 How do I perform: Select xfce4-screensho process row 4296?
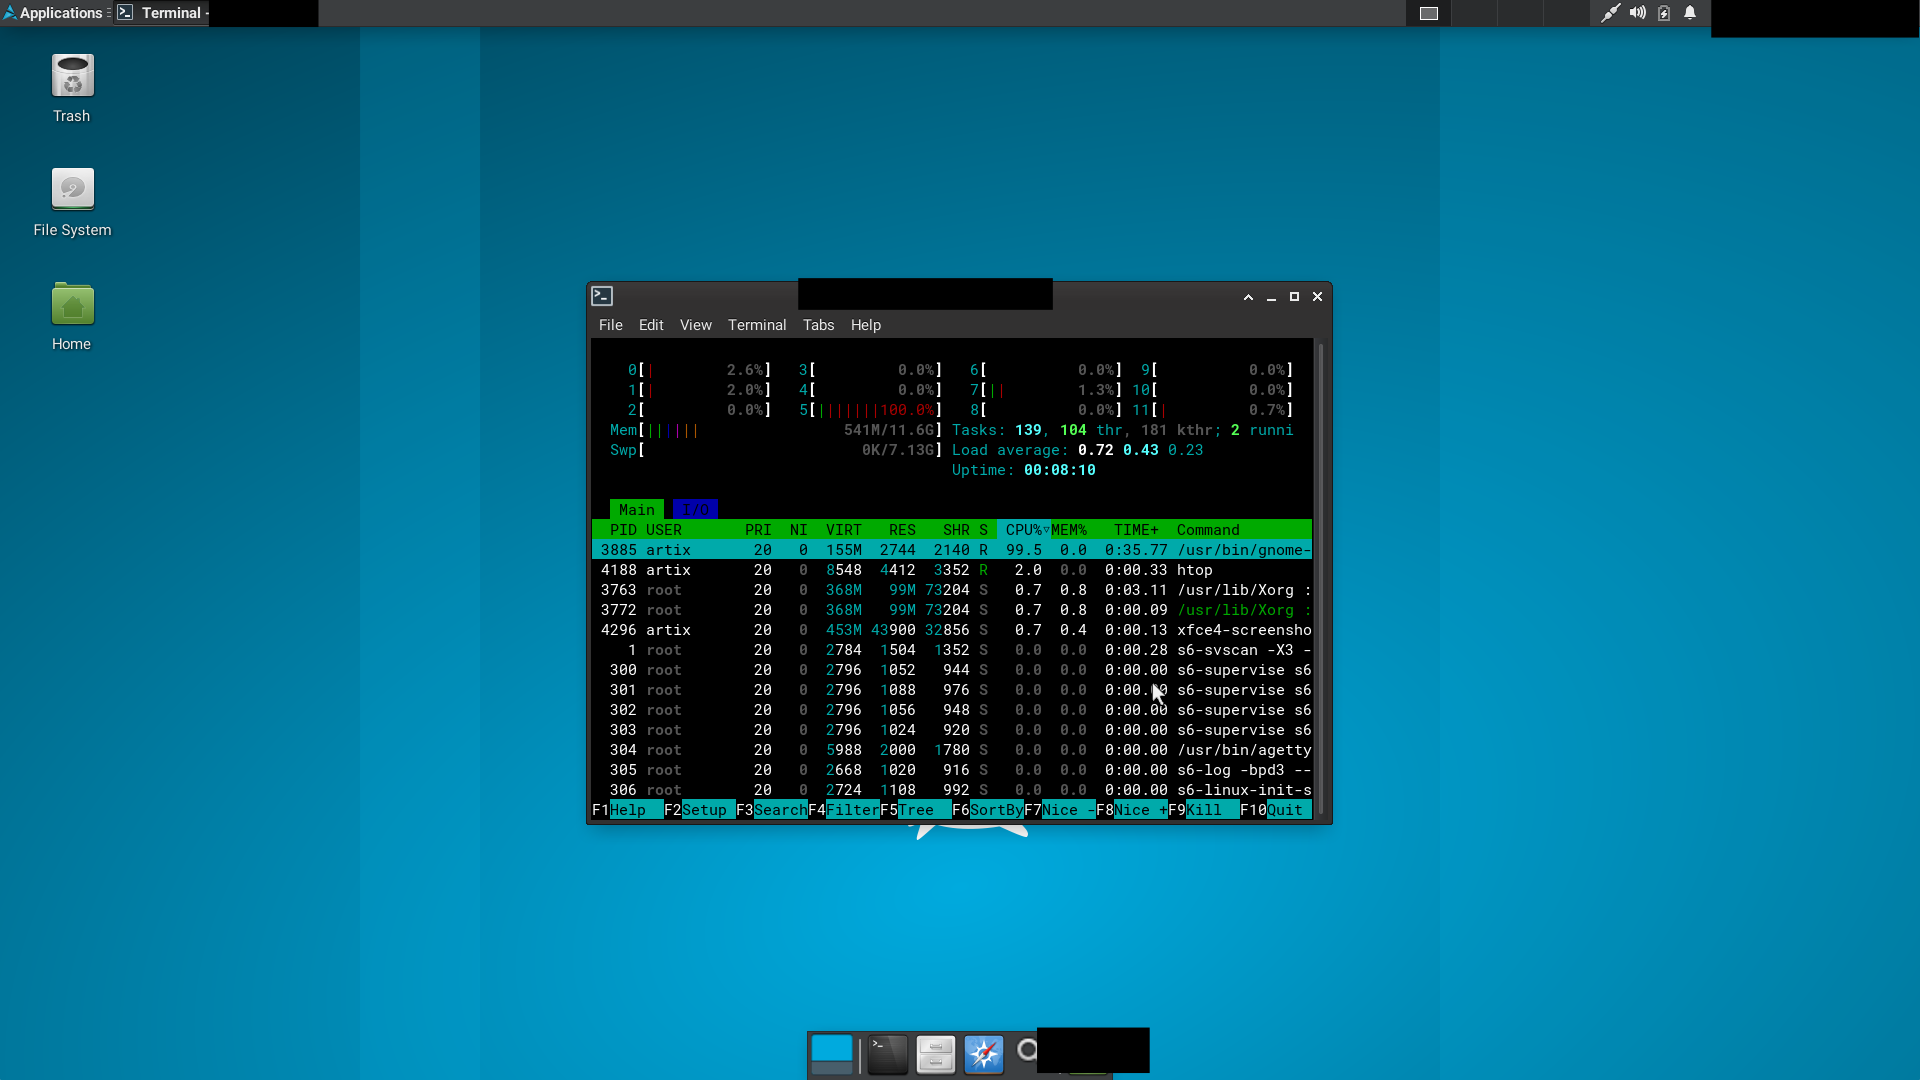[x=952, y=630]
